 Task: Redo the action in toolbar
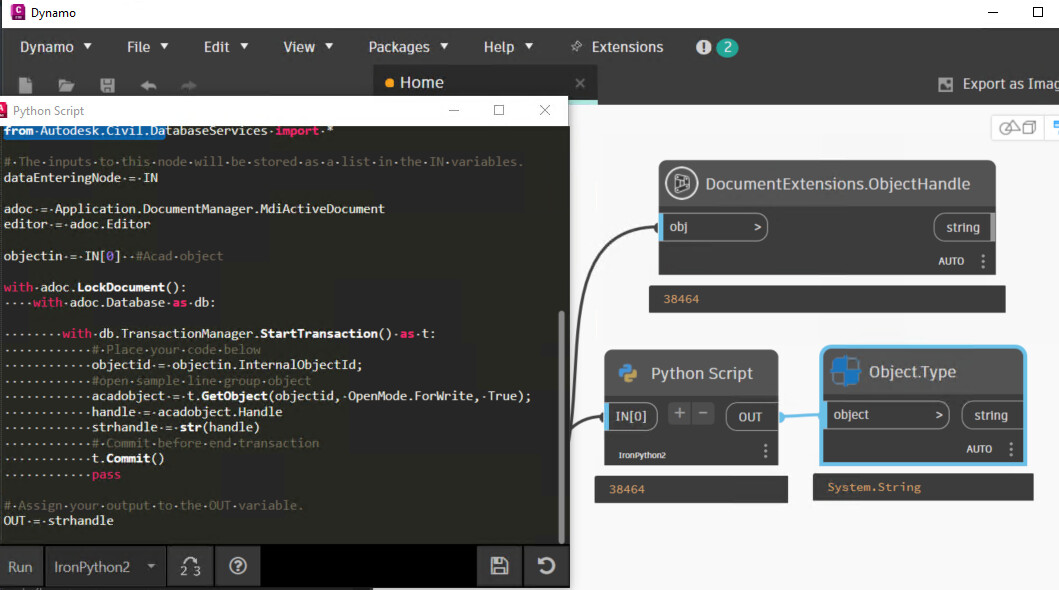pyautogui.click(x=189, y=85)
